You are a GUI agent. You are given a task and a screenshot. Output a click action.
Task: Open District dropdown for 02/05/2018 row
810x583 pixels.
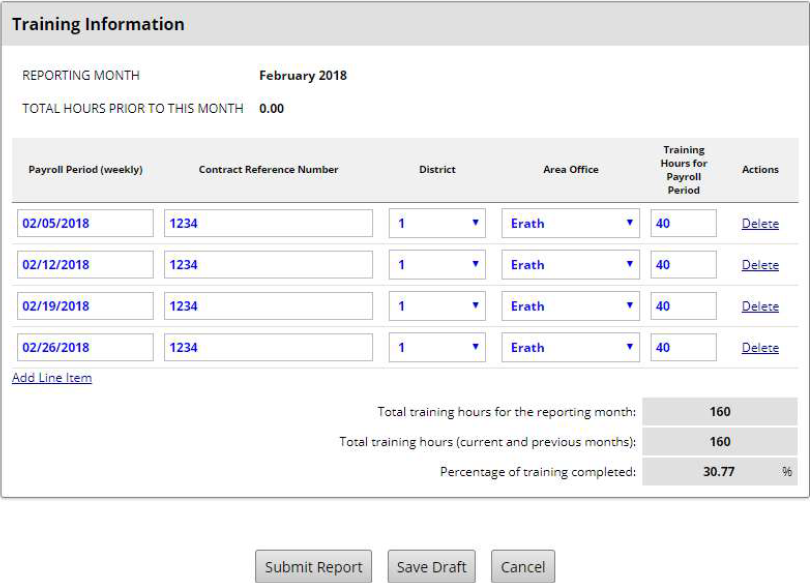pos(437,223)
